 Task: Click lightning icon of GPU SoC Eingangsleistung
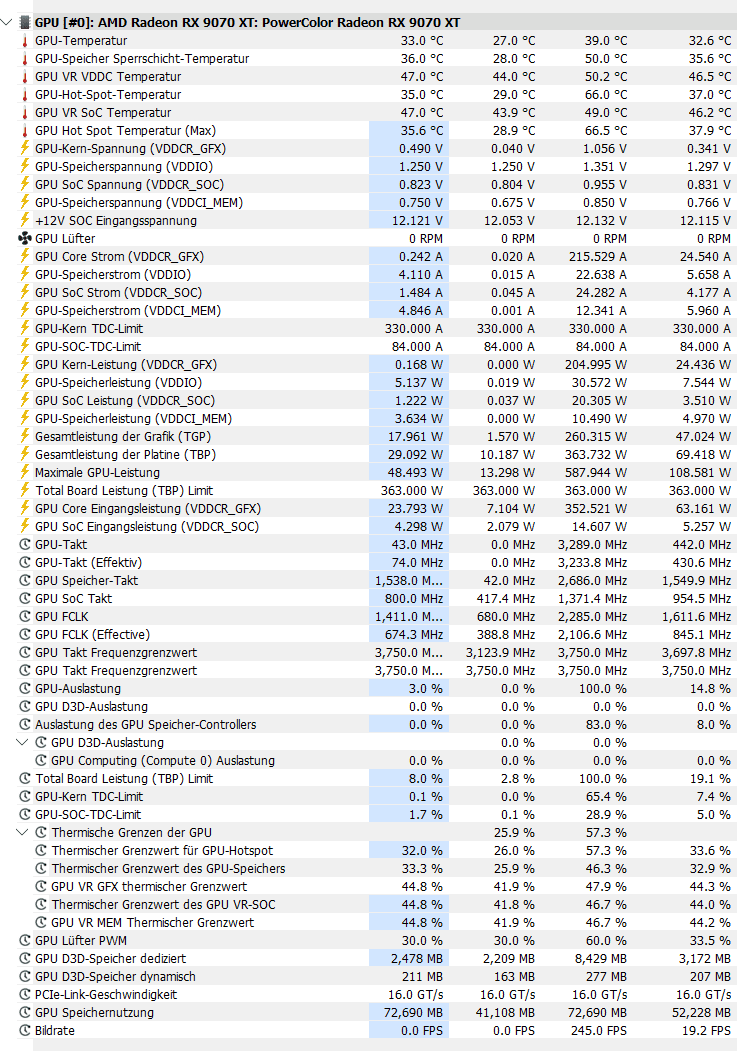tap(25, 526)
